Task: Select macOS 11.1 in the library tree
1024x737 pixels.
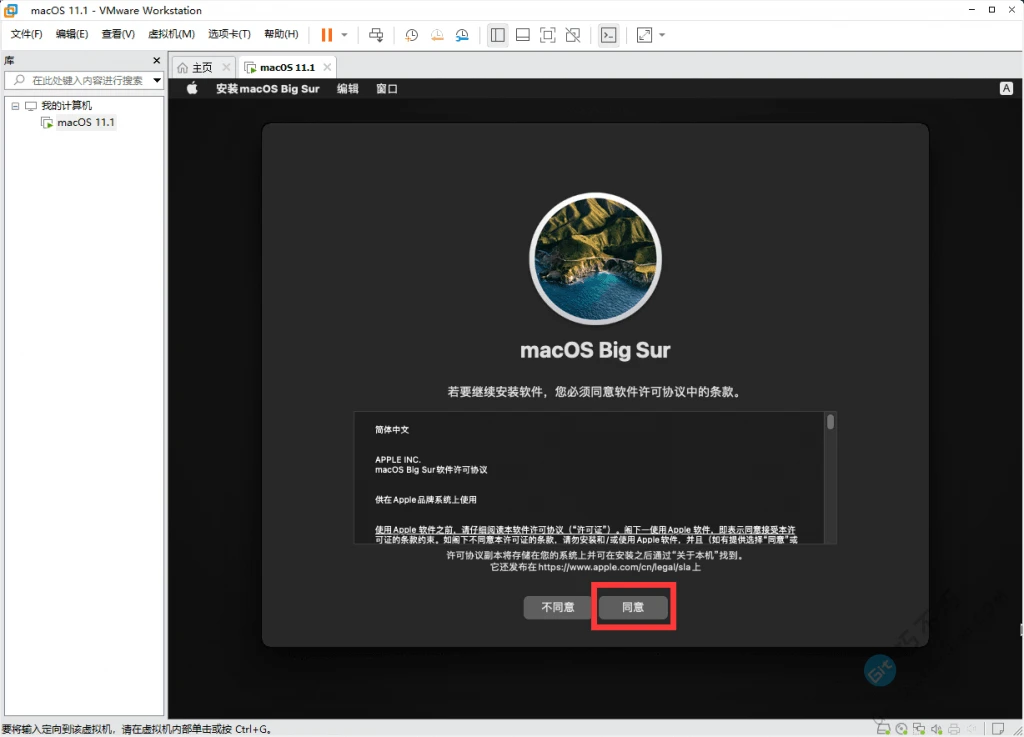Action: coord(86,122)
